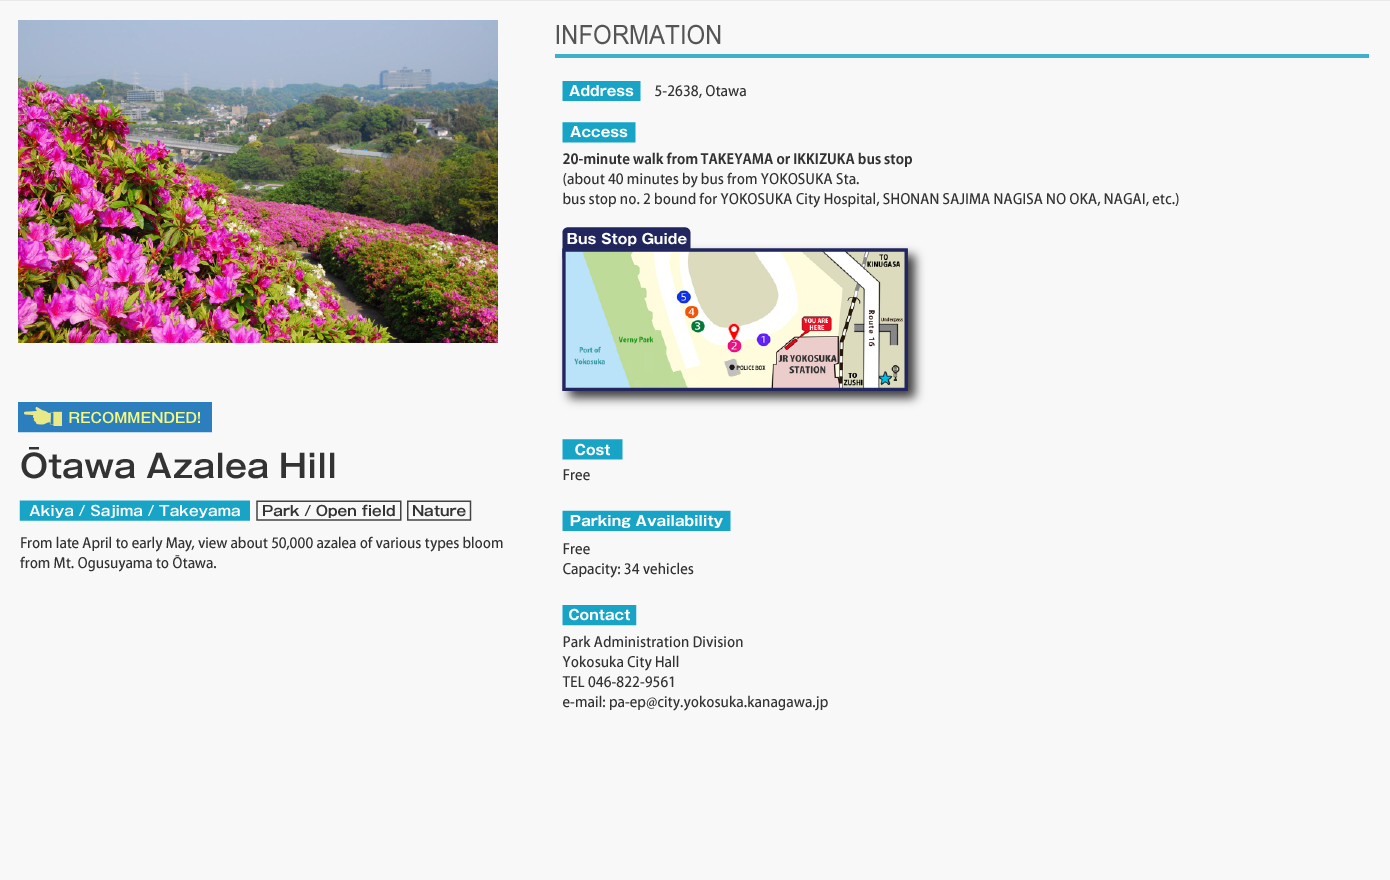Click the green bus stop 3 marker
1390x880 pixels.
pos(698,326)
